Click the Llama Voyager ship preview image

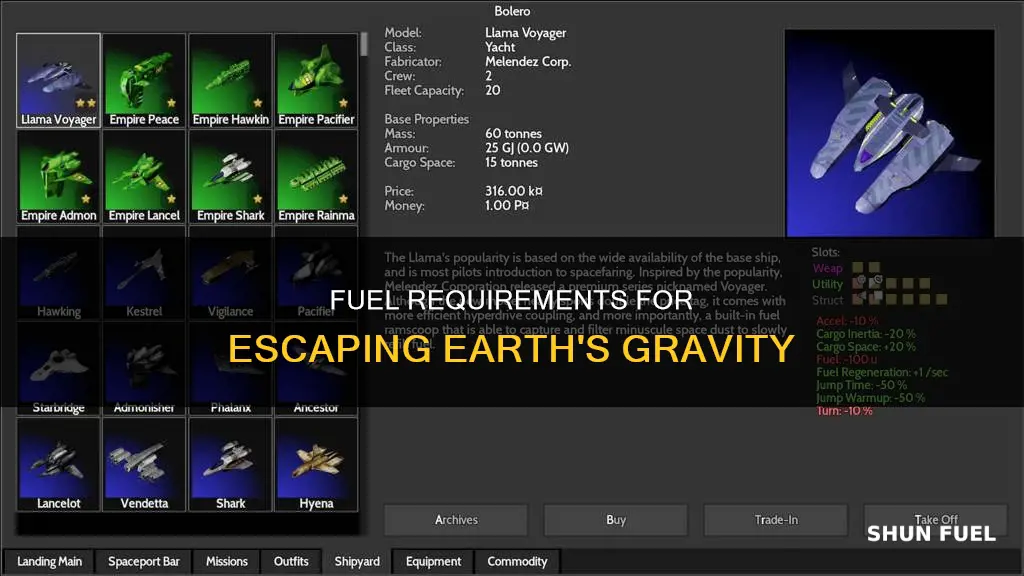pyautogui.click(x=889, y=133)
